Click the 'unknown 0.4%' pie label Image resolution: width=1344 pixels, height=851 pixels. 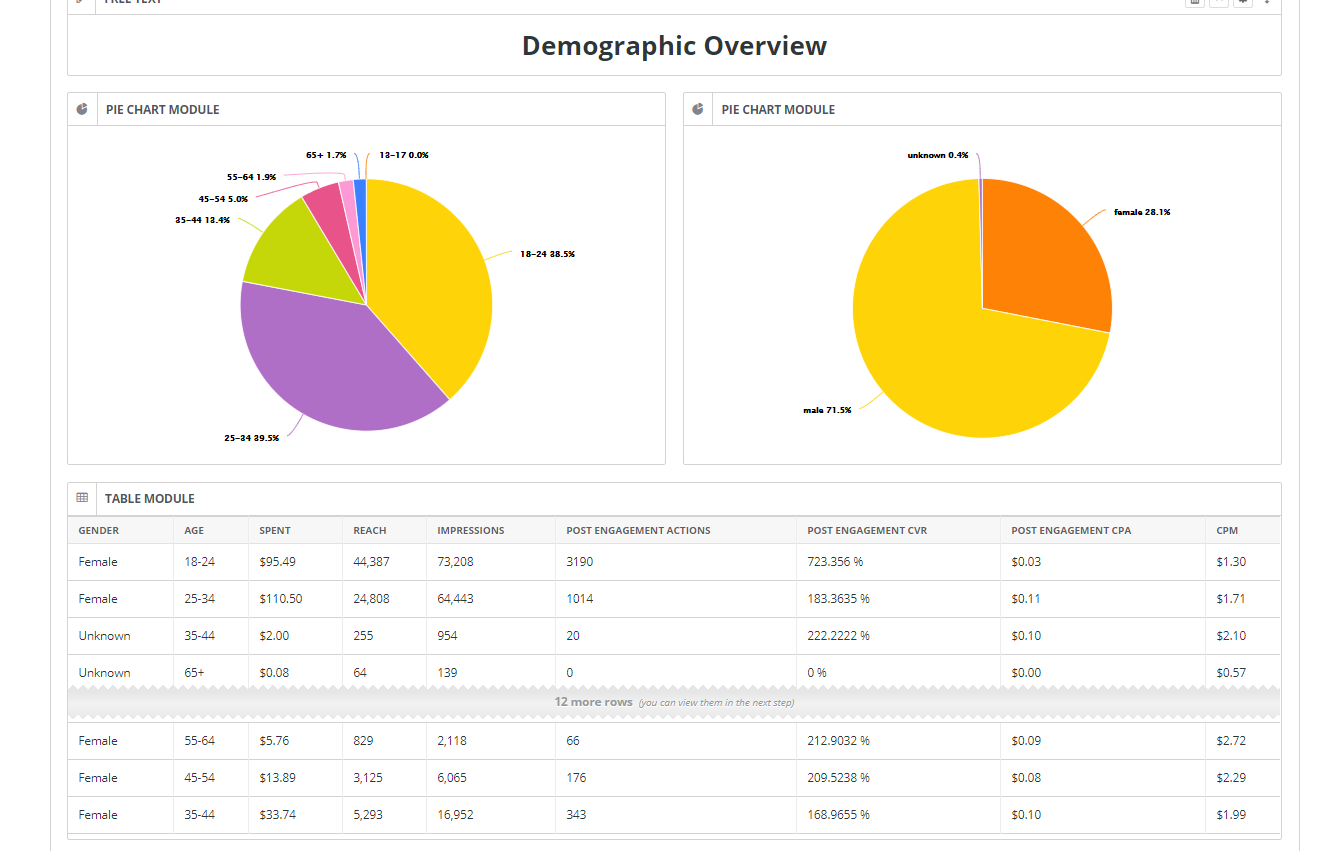pos(938,155)
